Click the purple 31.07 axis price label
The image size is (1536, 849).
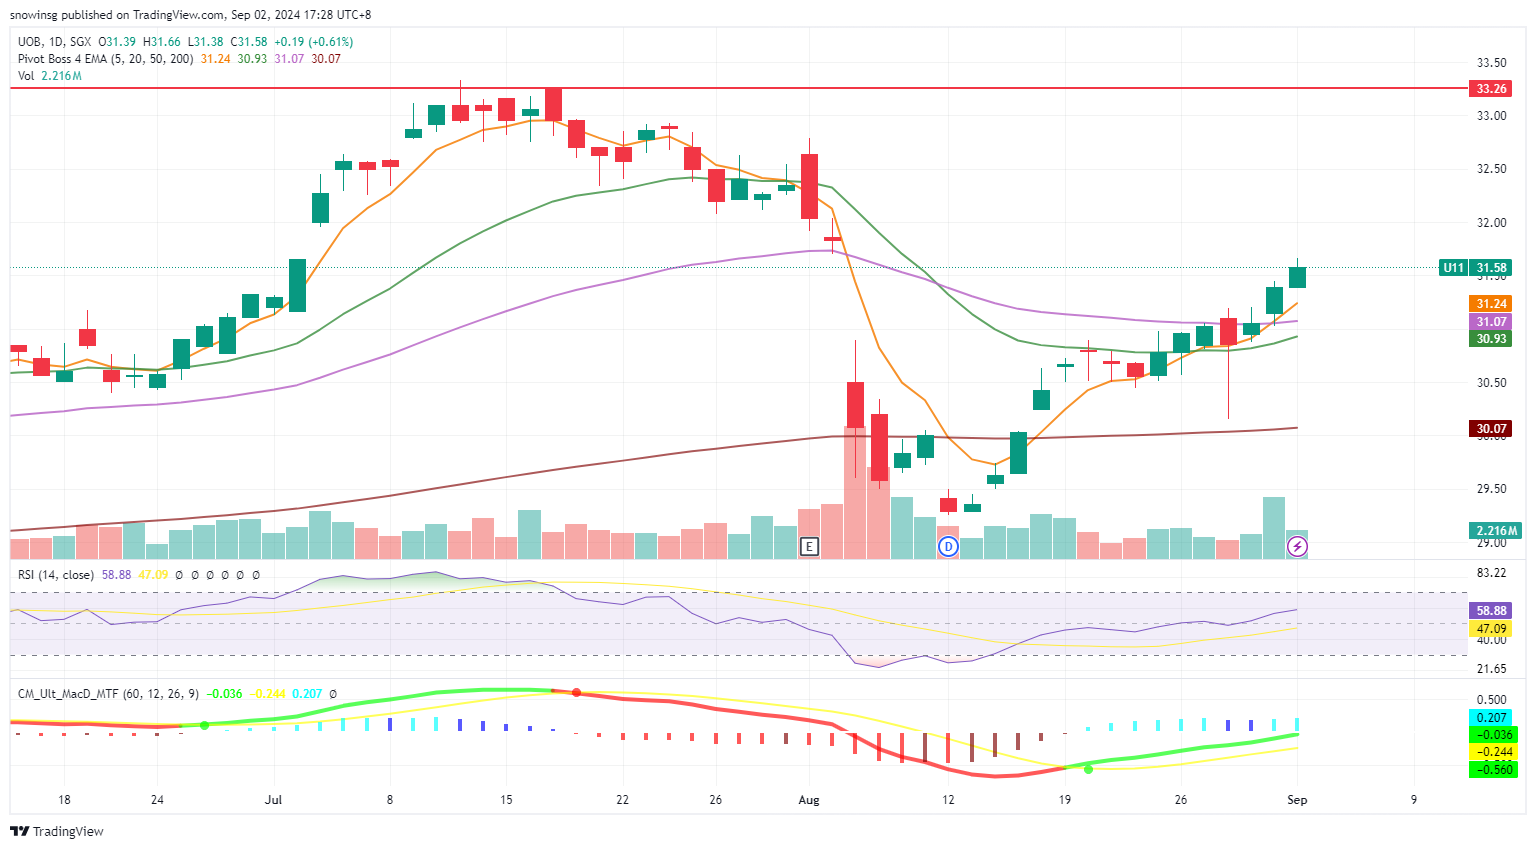[1491, 322]
